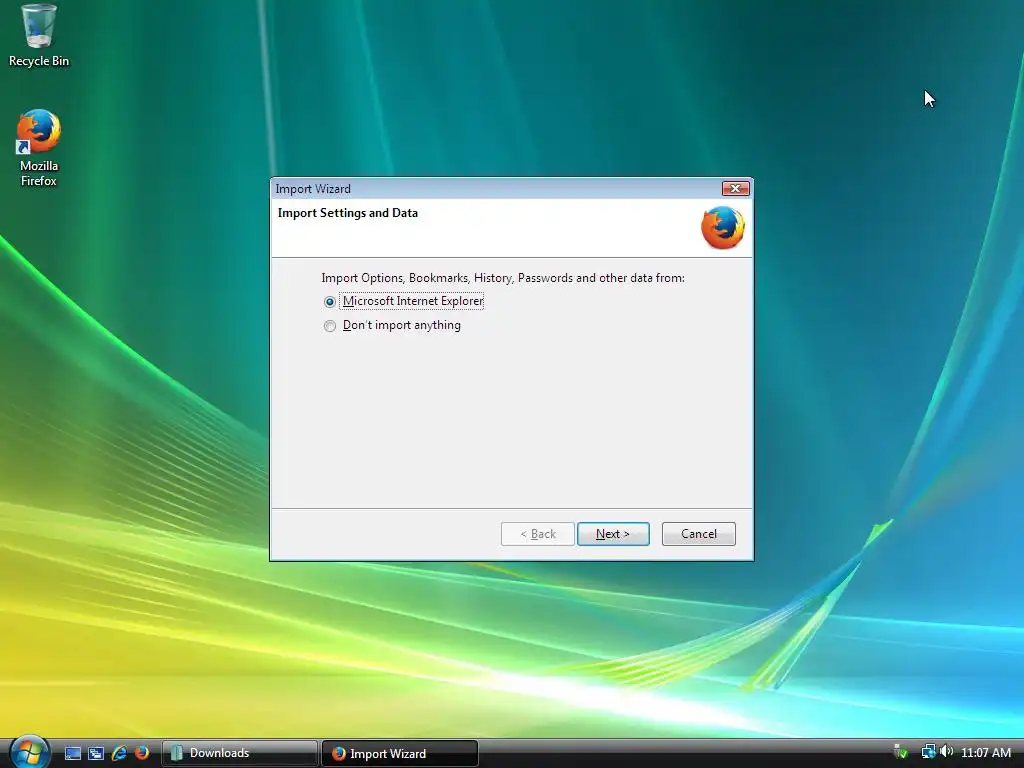Open the network status tray icon
Image resolution: width=1024 pixels, height=768 pixels.
(x=928, y=752)
